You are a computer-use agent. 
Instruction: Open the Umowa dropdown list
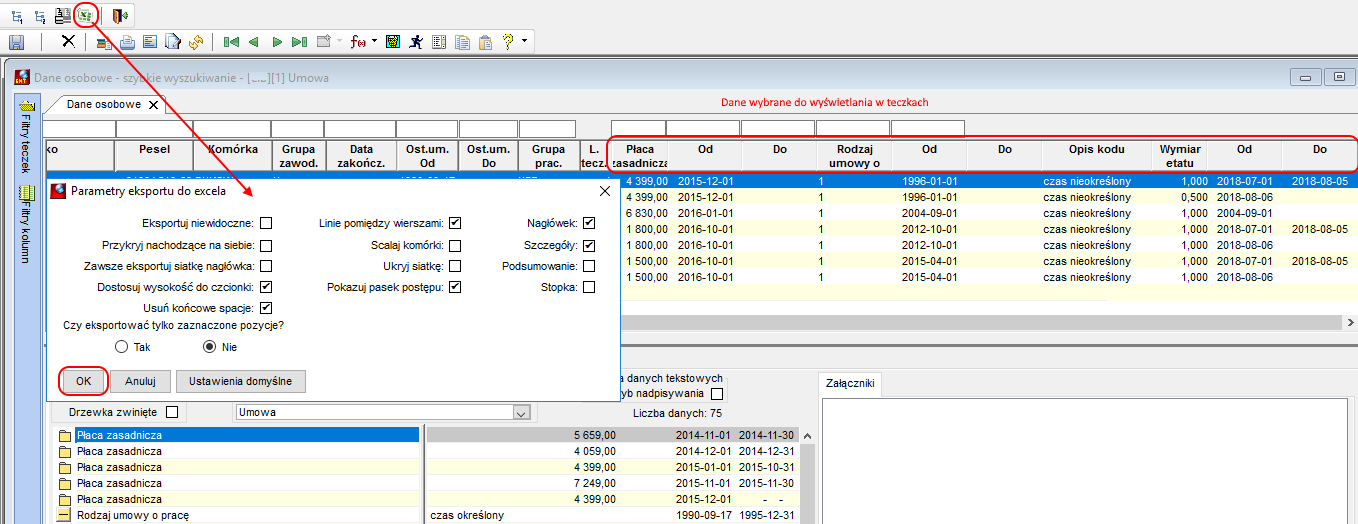click(x=520, y=412)
